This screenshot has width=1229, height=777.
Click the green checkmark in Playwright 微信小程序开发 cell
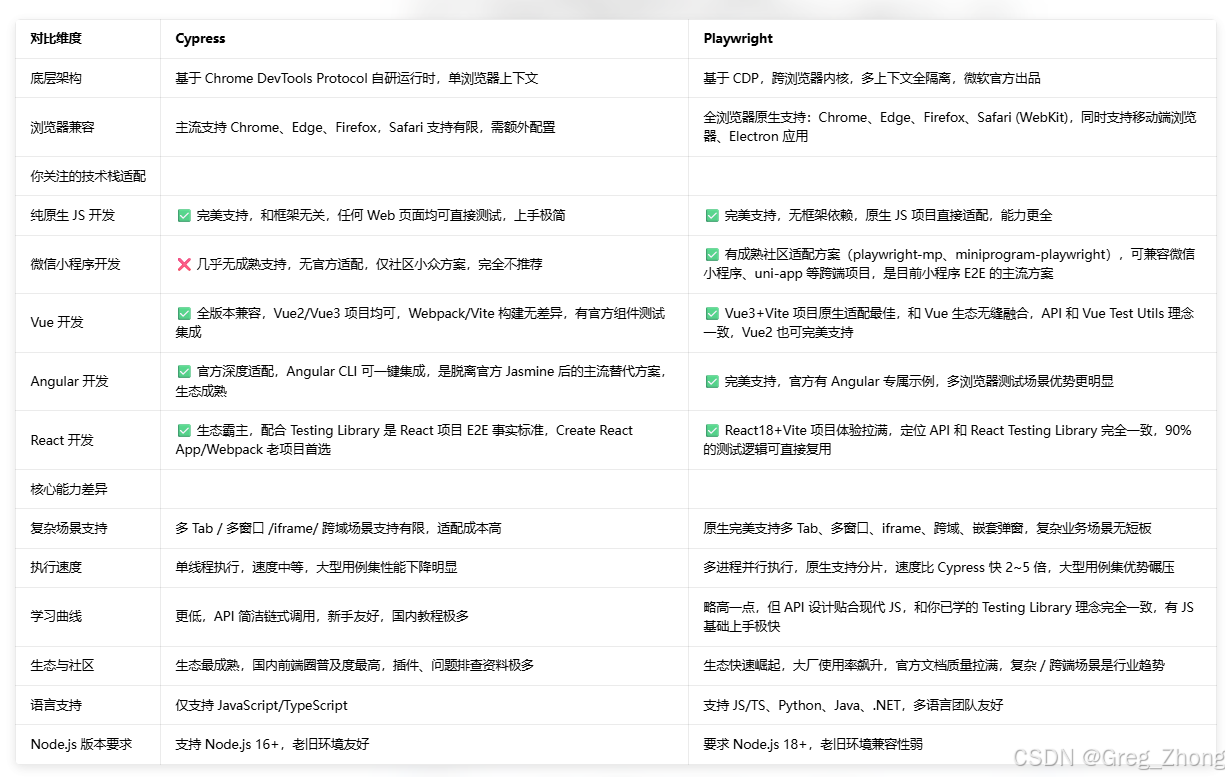(712, 254)
